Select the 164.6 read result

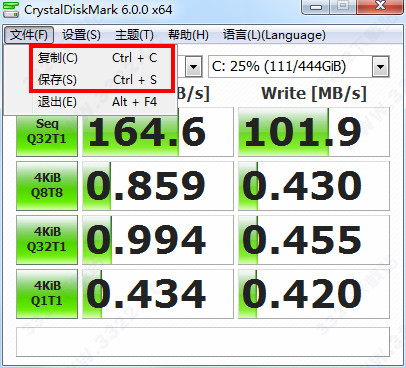(x=158, y=132)
